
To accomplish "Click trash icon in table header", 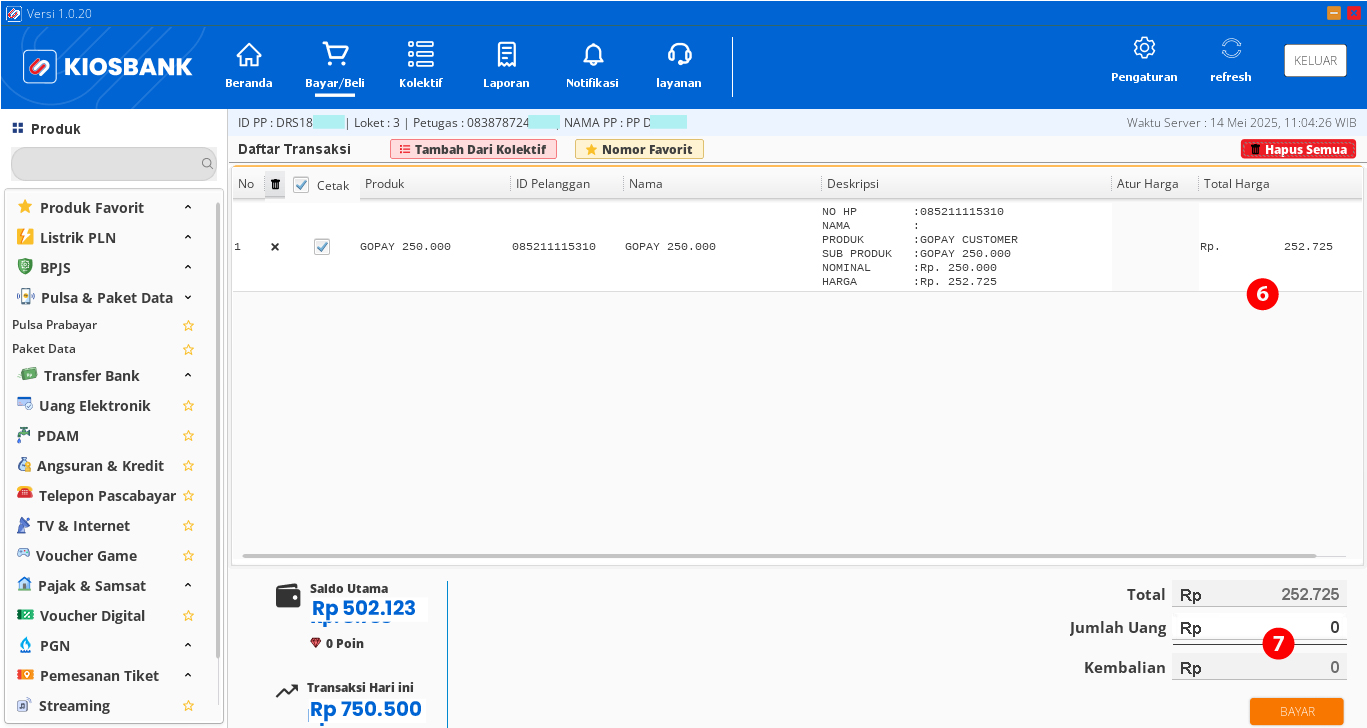I will coord(276,184).
